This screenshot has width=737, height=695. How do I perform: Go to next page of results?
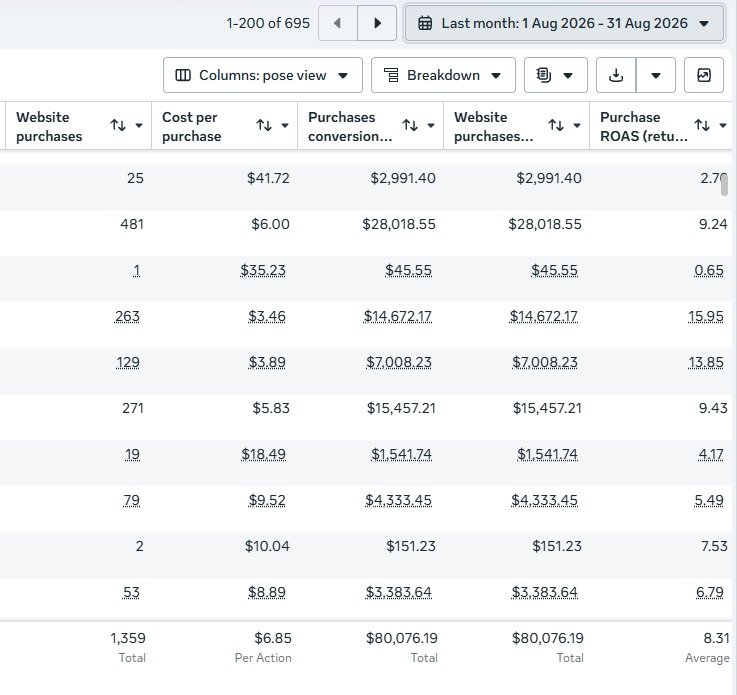tap(377, 23)
